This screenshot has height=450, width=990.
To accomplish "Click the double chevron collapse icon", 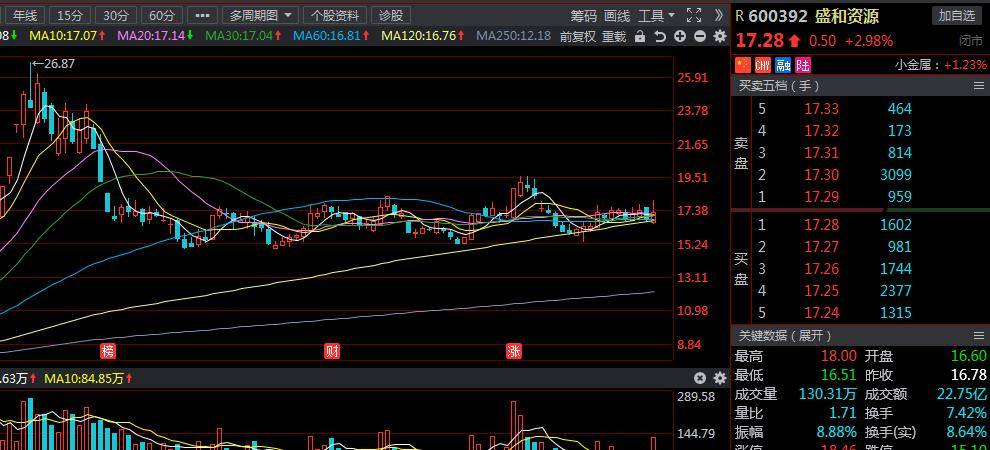I will [x=719, y=15].
